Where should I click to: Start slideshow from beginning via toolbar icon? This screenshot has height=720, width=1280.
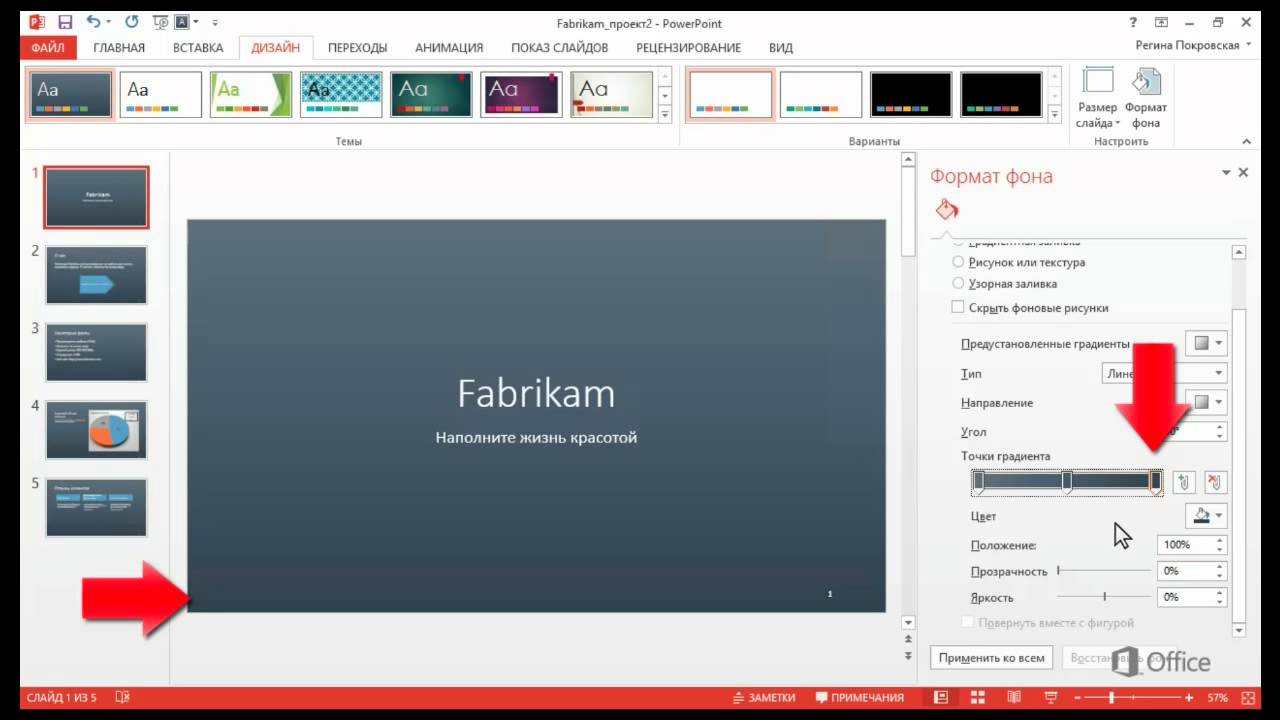(x=159, y=22)
